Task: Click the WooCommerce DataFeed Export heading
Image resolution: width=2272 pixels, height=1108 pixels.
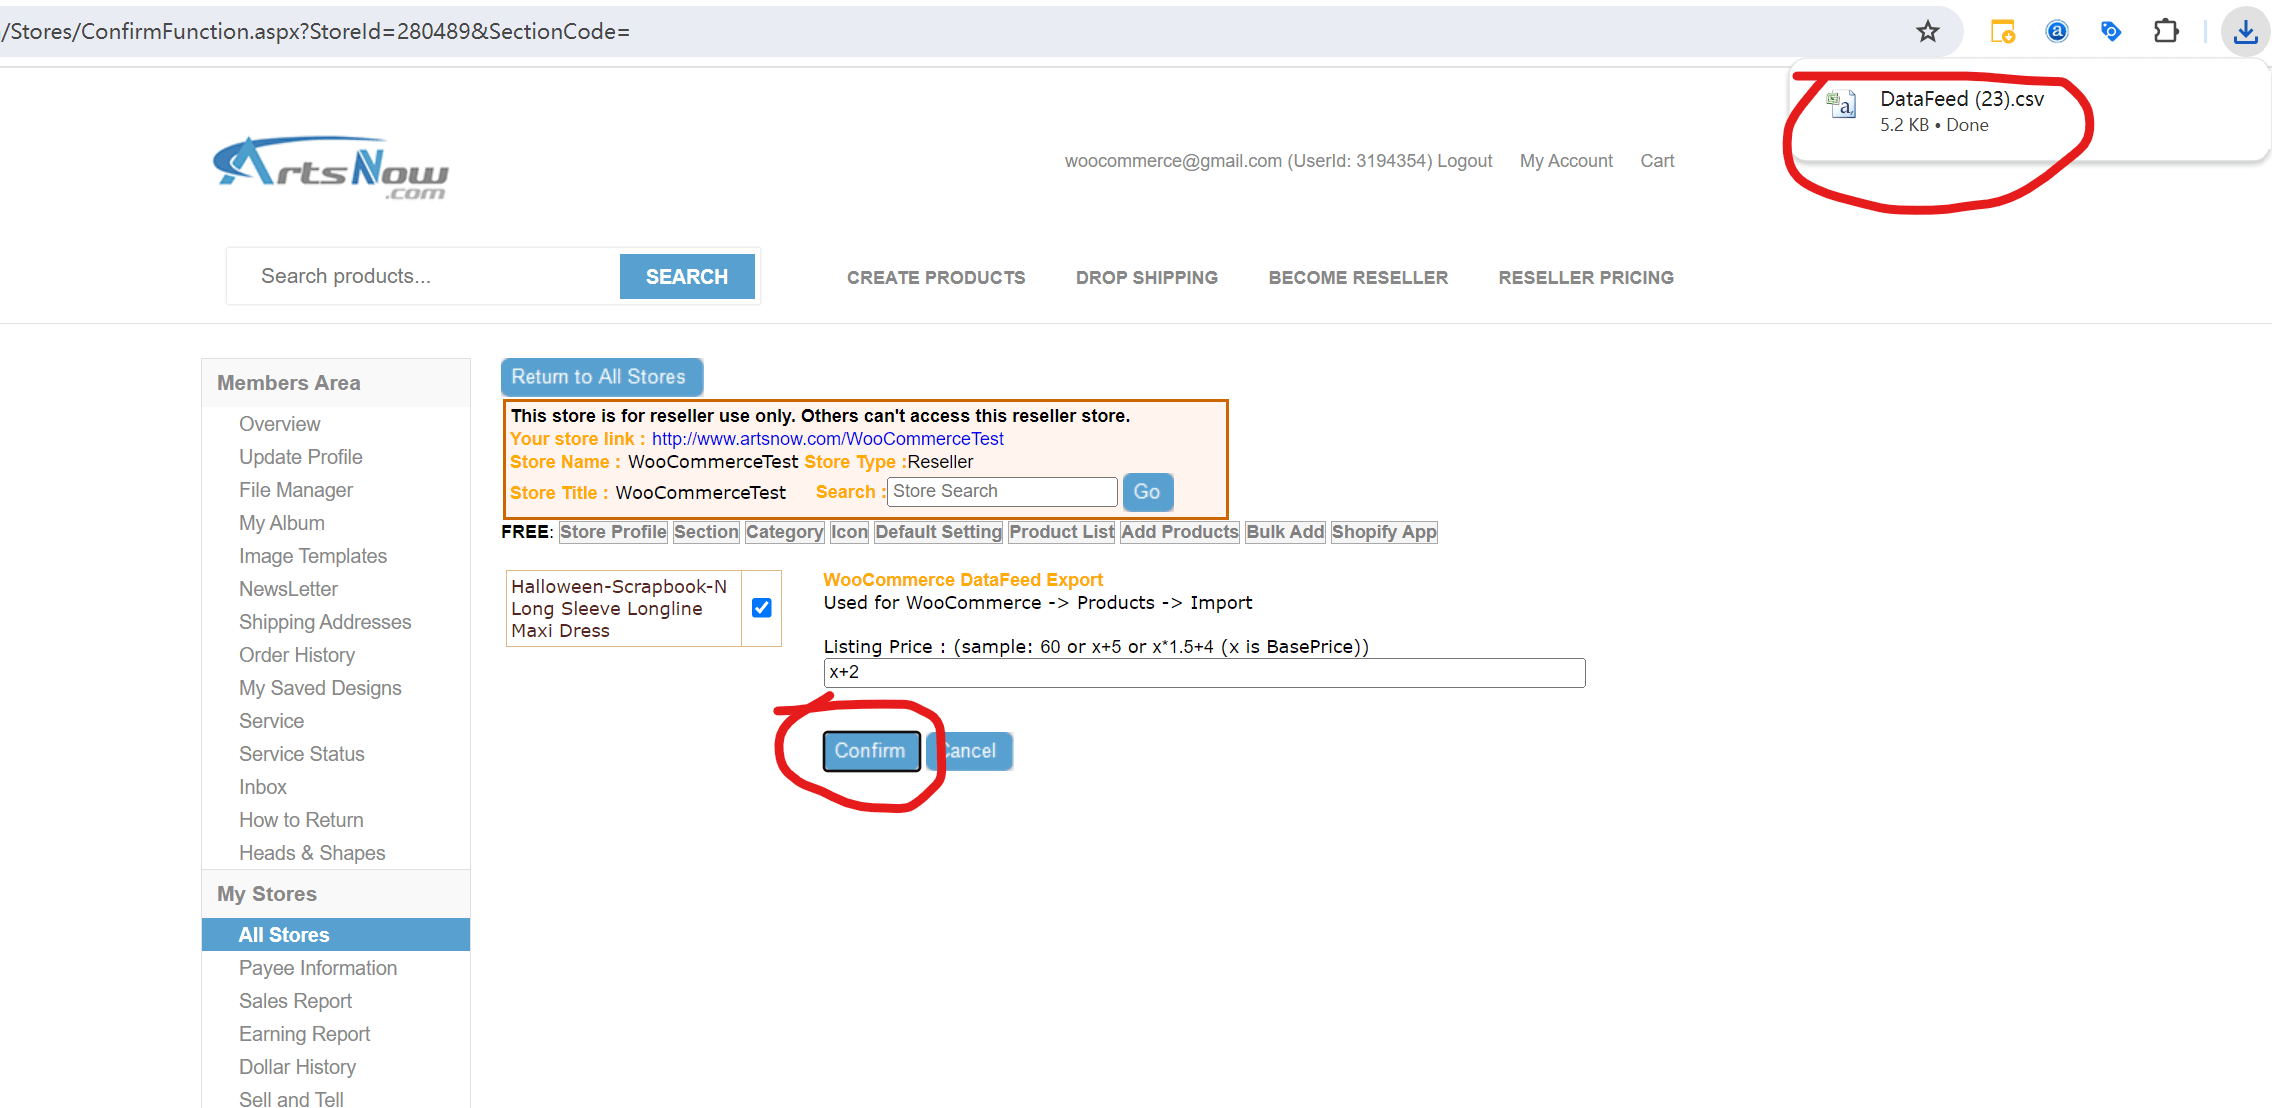Action: click(x=963, y=580)
